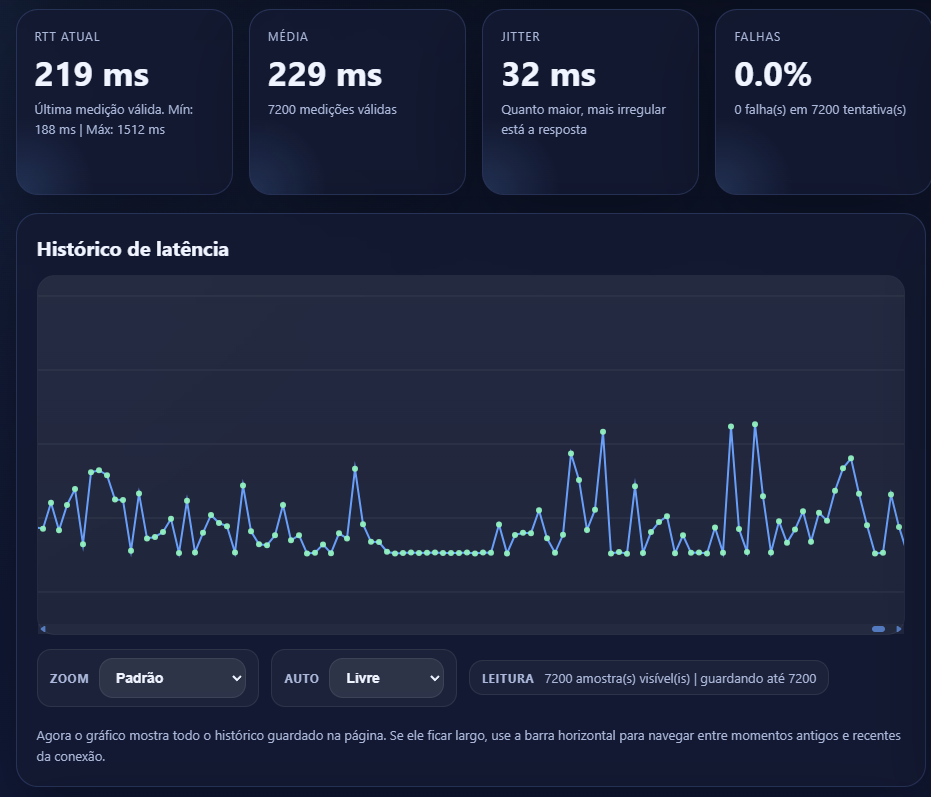The image size is (931, 797).
Task: Click the 229 ms average value
Action: [325, 75]
